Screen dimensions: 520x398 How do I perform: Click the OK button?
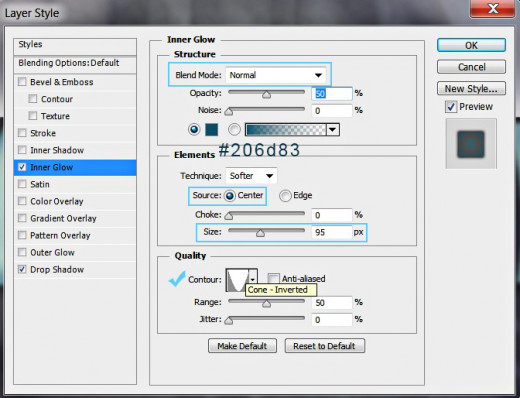tap(471, 45)
